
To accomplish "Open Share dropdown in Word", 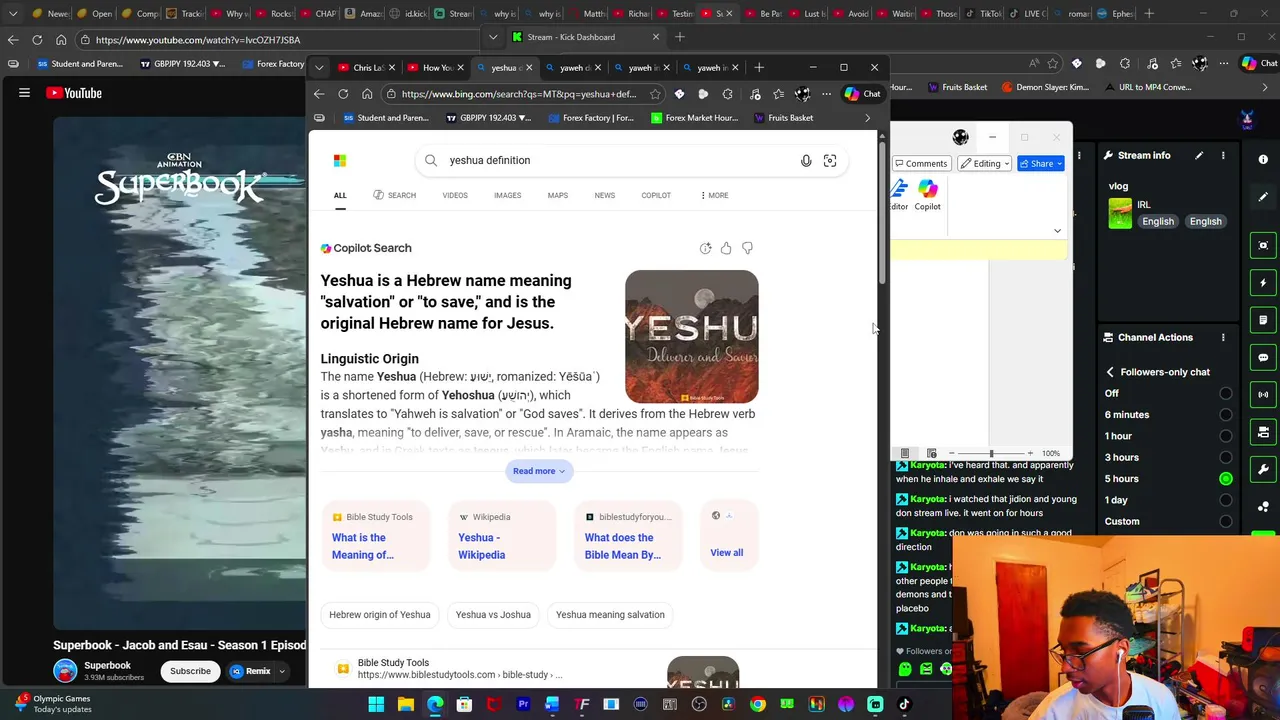I will click(1041, 164).
